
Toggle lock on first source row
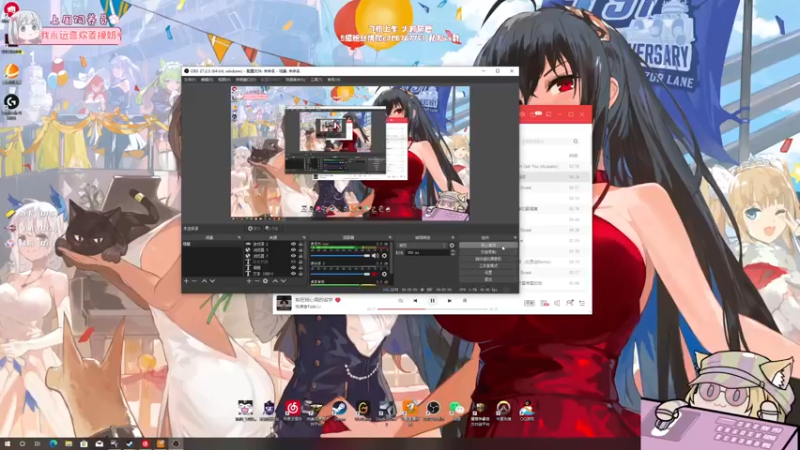click(x=301, y=244)
